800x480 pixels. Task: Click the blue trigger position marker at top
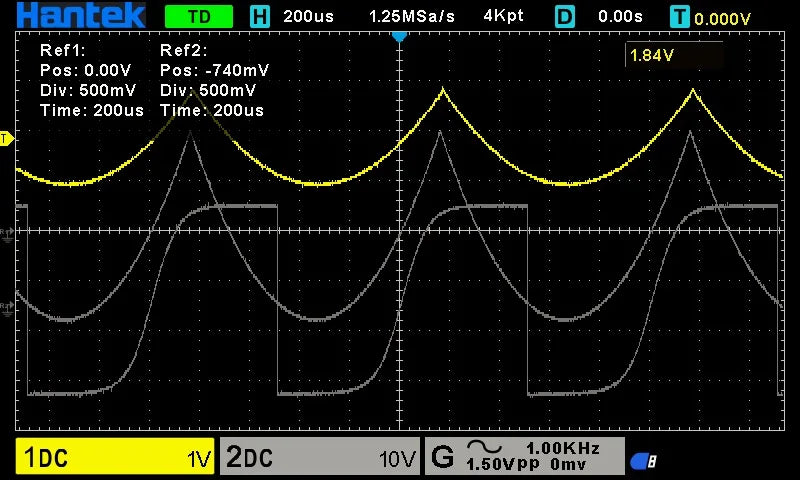[x=399, y=37]
